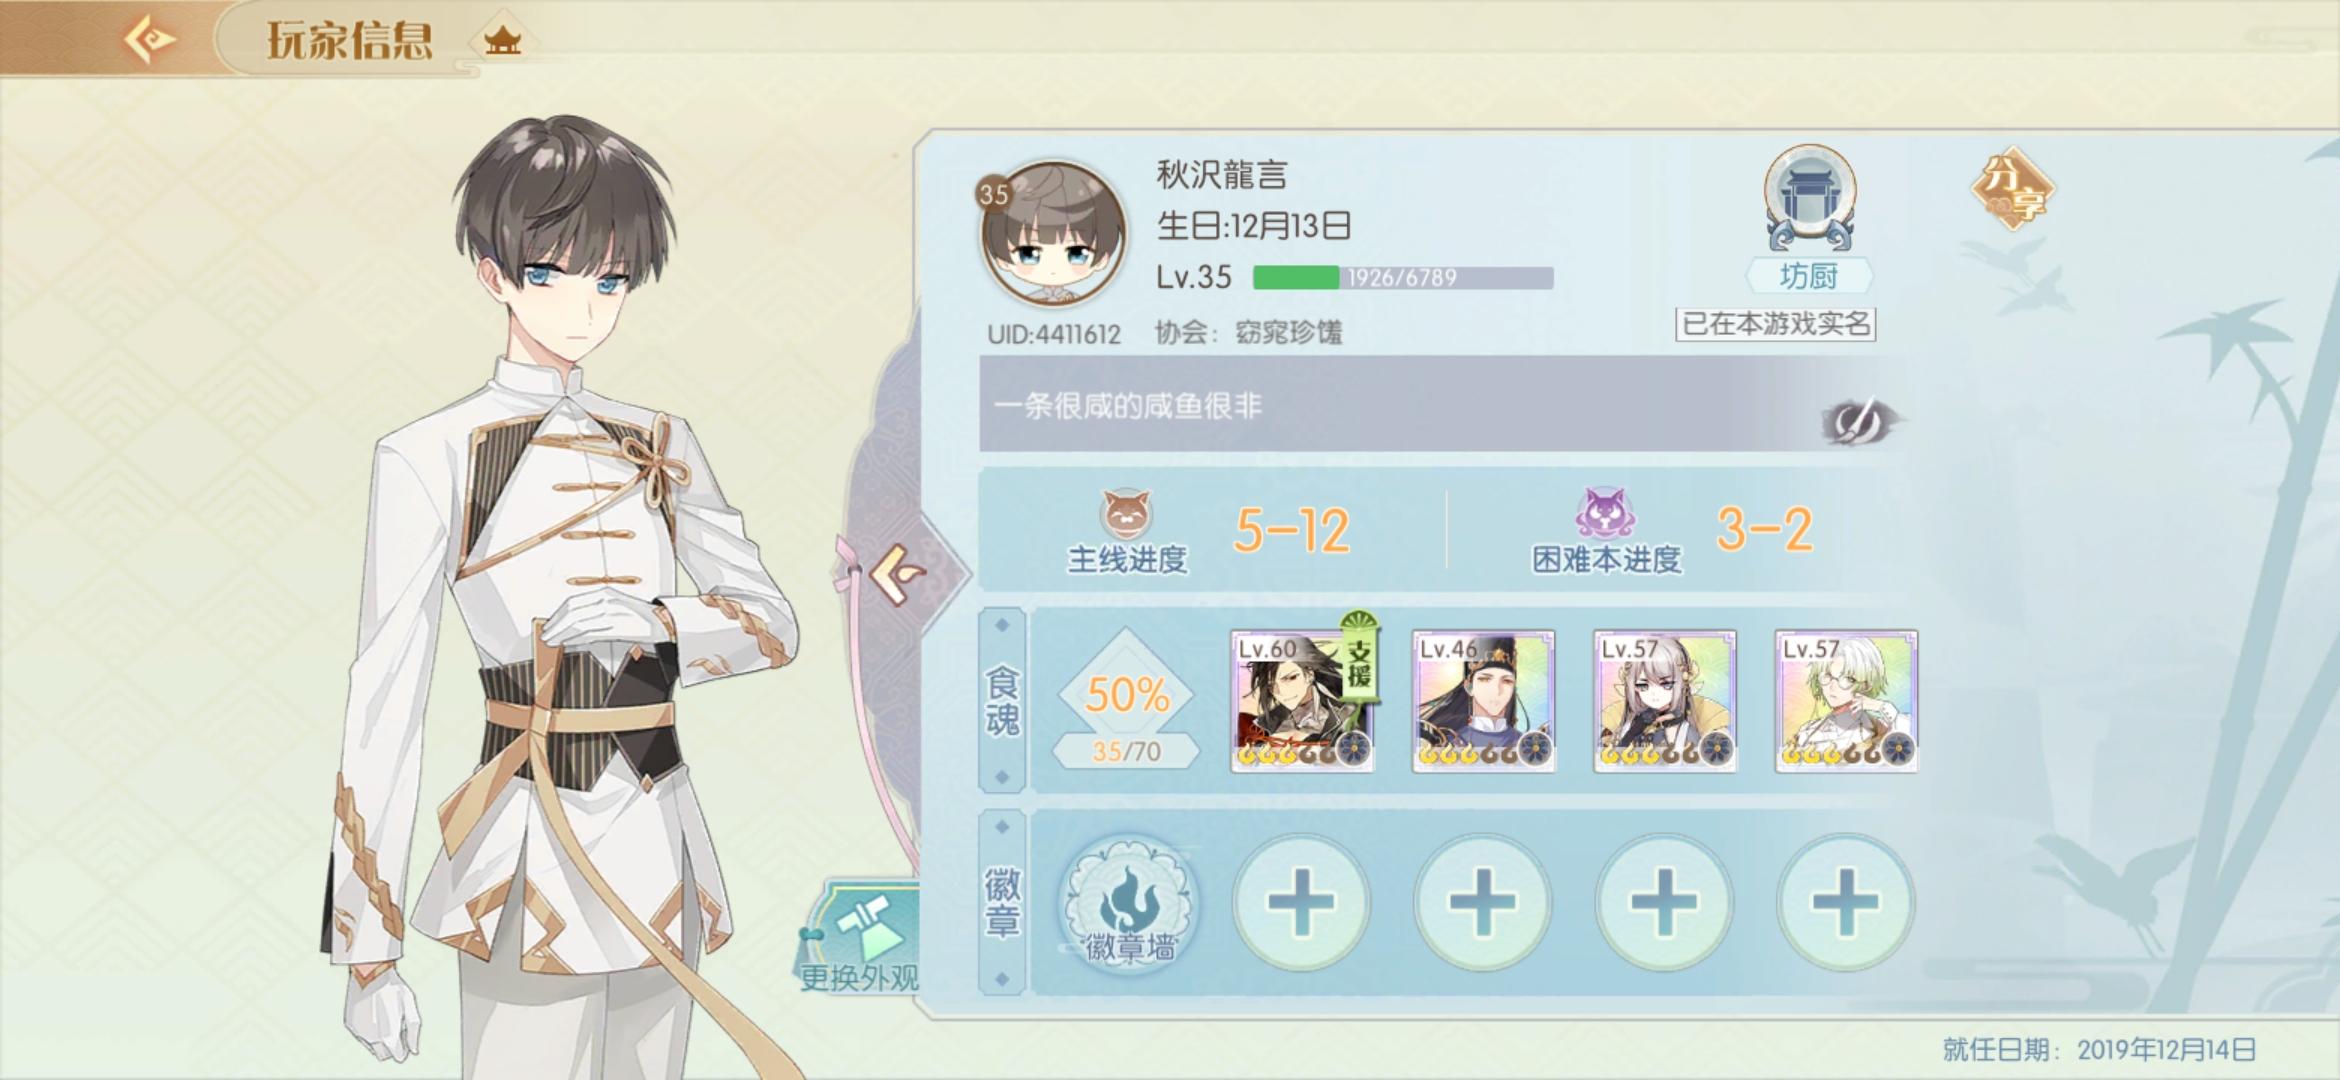The height and width of the screenshot is (1080, 2340).
Task: Select the Lv.60 support food soul
Action: click(x=1302, y=701)
